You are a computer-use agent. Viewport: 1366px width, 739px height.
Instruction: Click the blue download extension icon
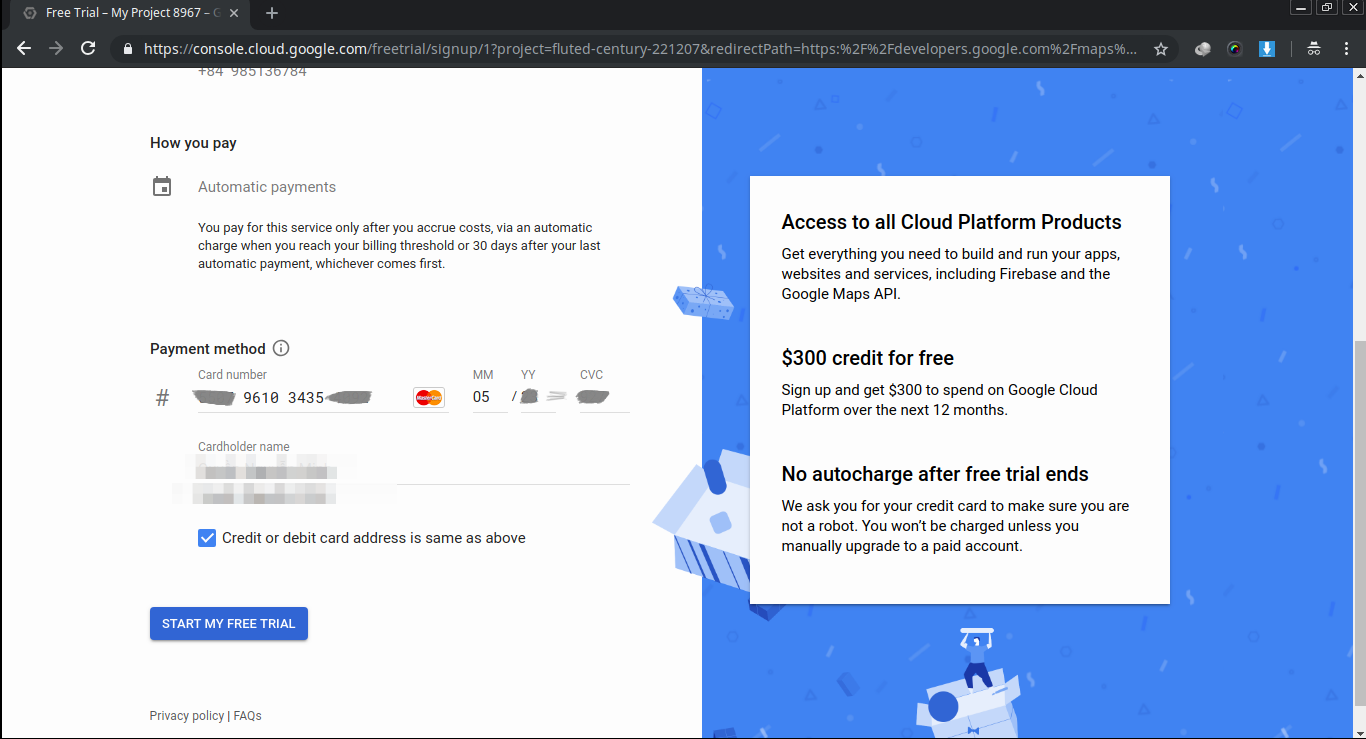point(1267,48)
